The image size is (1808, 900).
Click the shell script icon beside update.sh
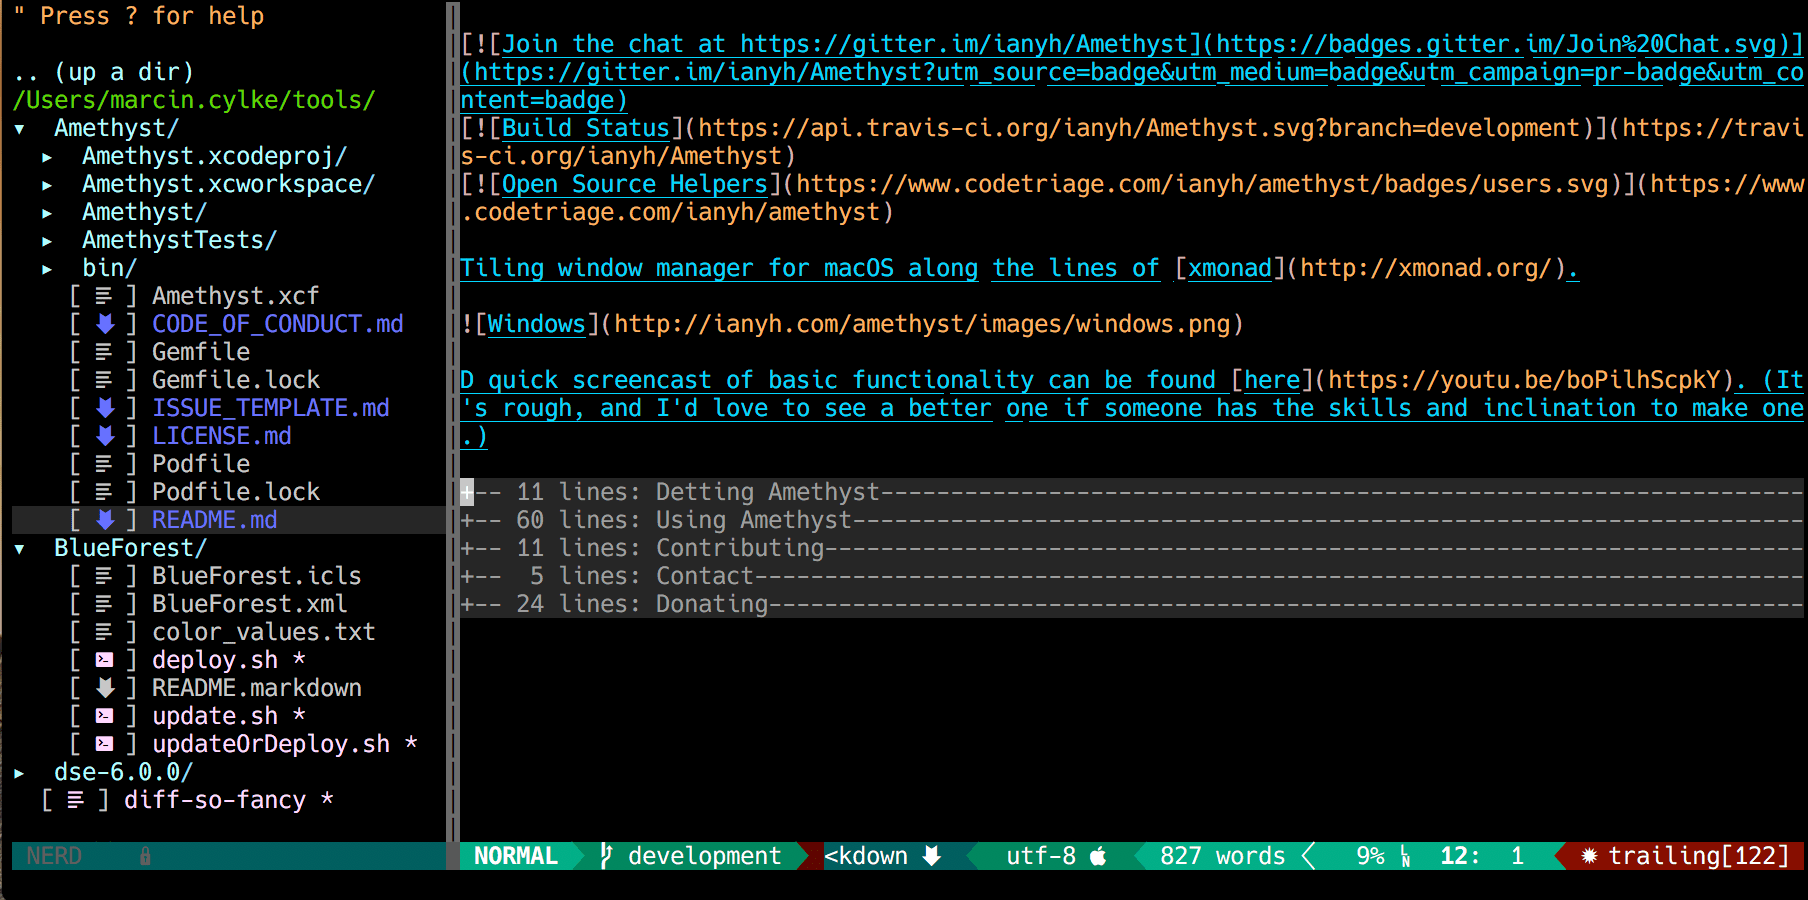(104, 716)
